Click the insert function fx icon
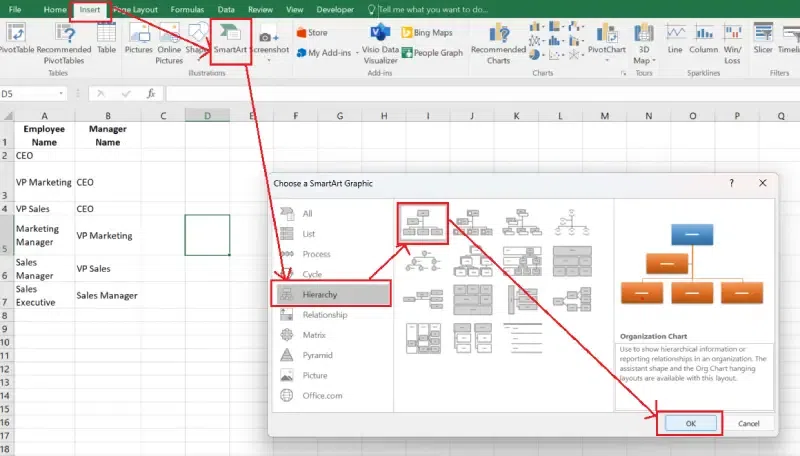The width and height of the screenshot is (800, 456). 151,93
